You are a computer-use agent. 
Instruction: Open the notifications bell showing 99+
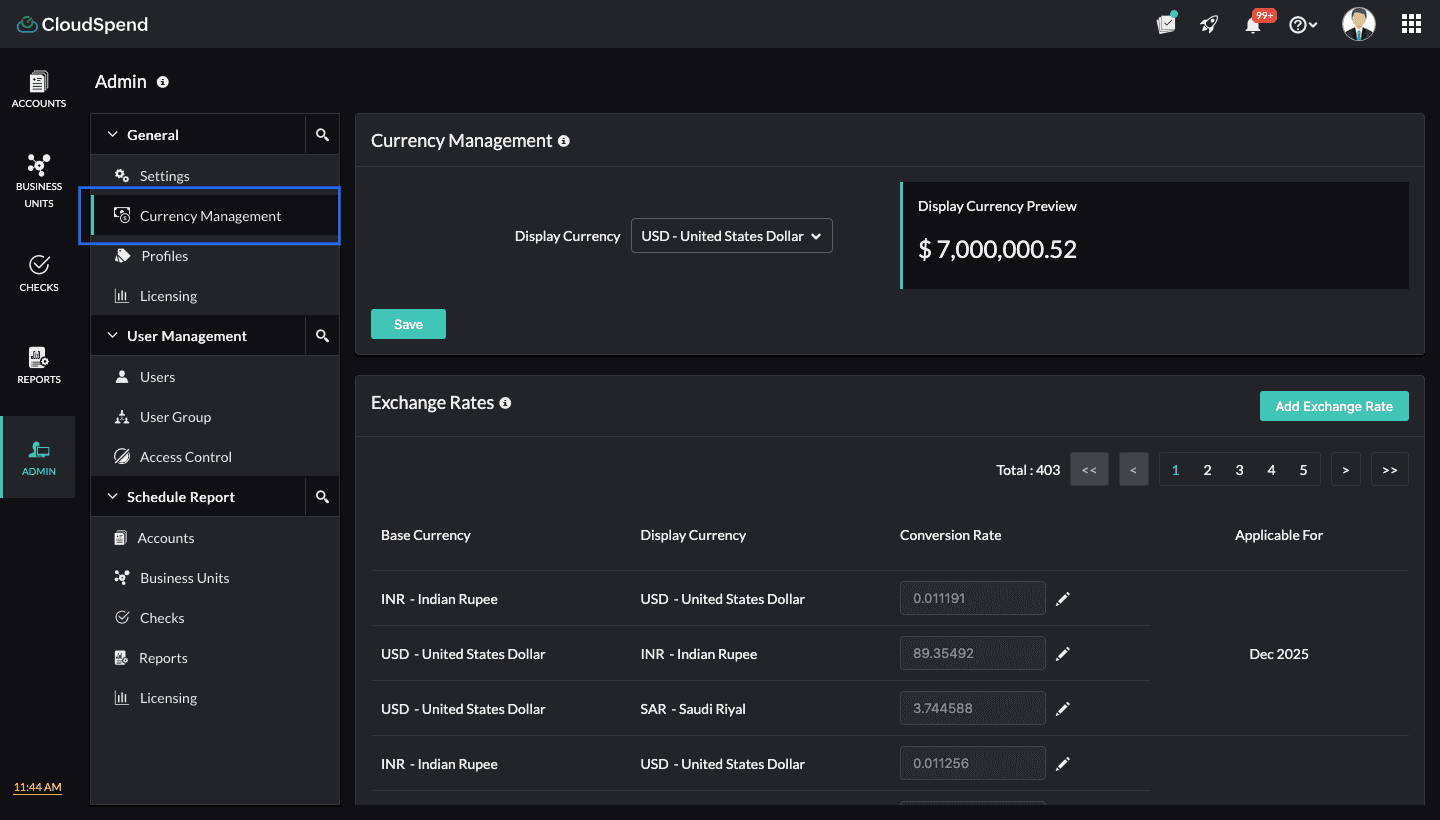point(1252,23)
